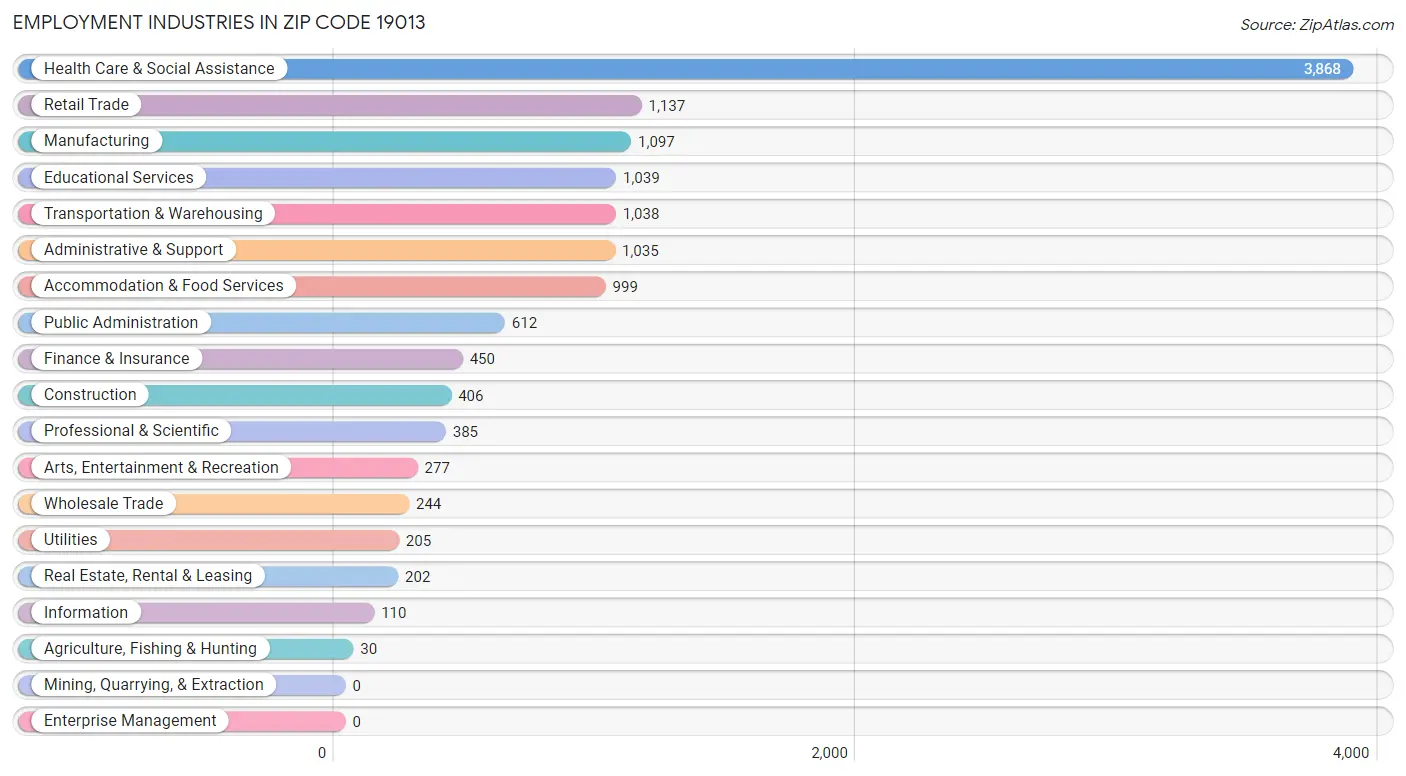Viewport: 1406px width, 776px height.
Task: Click the Finance & Insurance label
Action: click(x=116, y=359)
